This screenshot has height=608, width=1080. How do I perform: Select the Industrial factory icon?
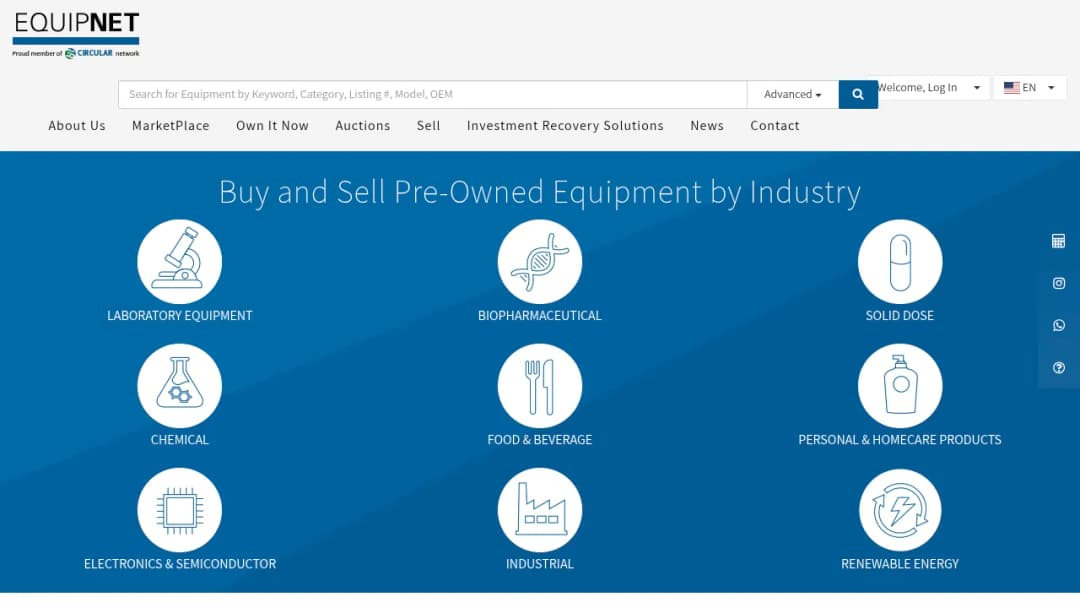point(540,510)
